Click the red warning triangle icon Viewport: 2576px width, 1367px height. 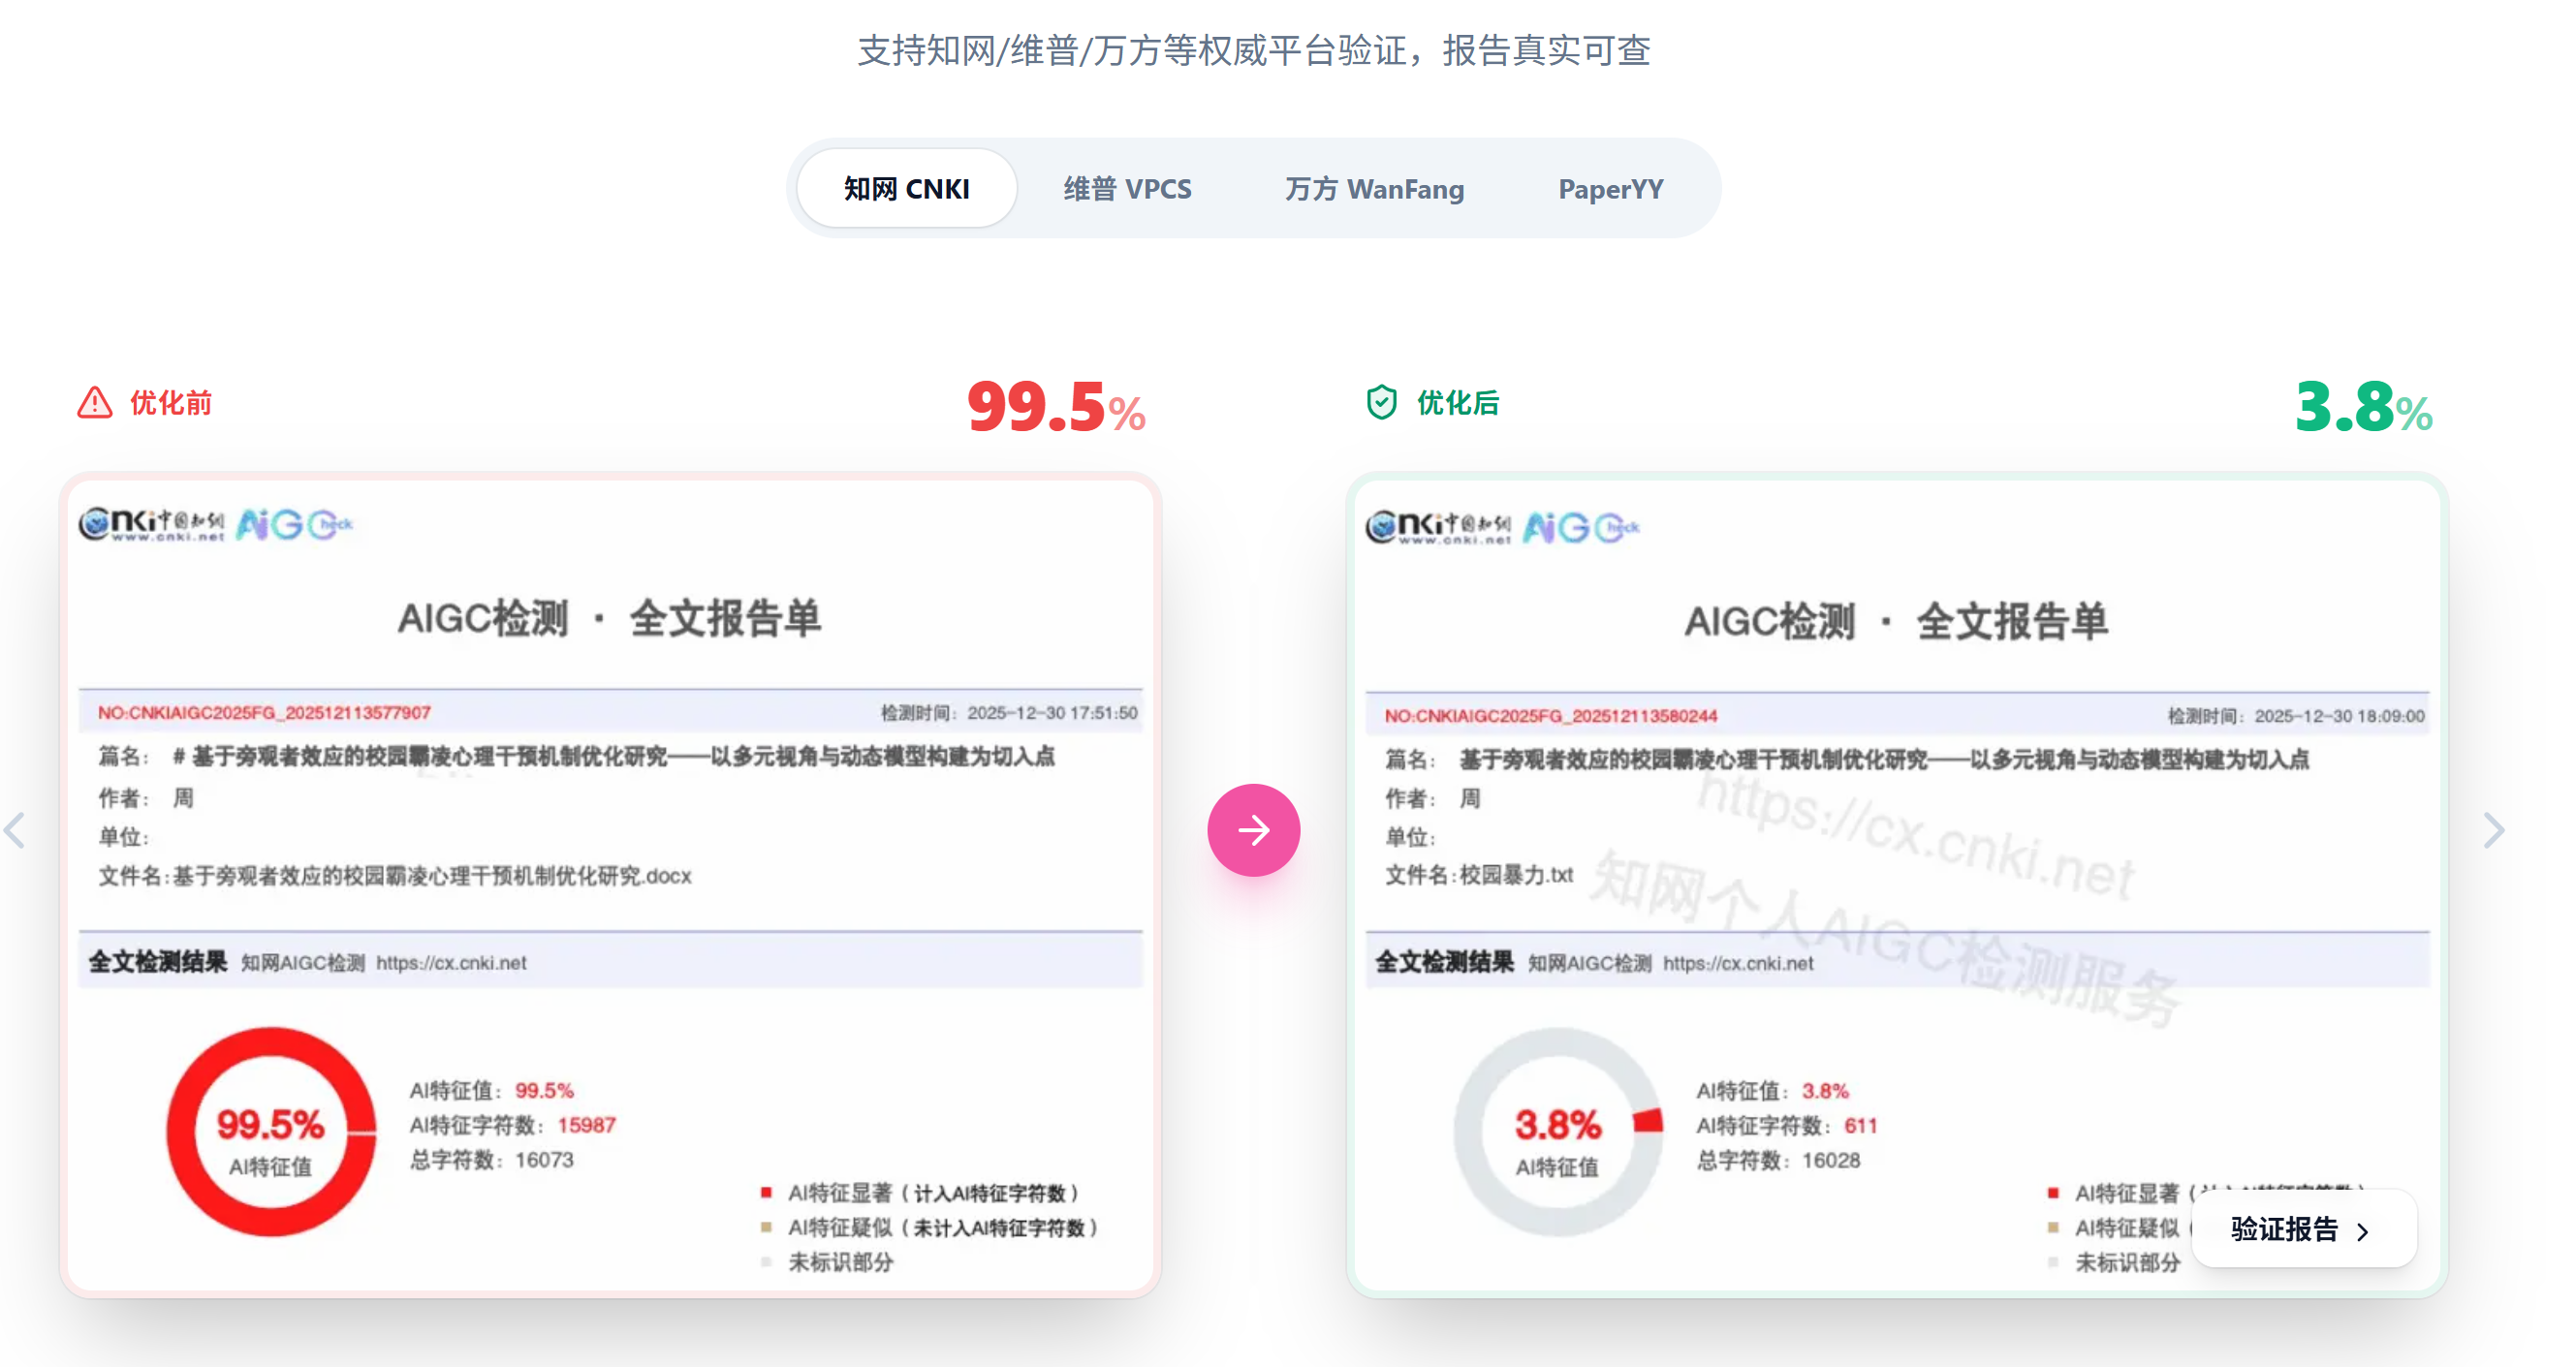point(95,402)
